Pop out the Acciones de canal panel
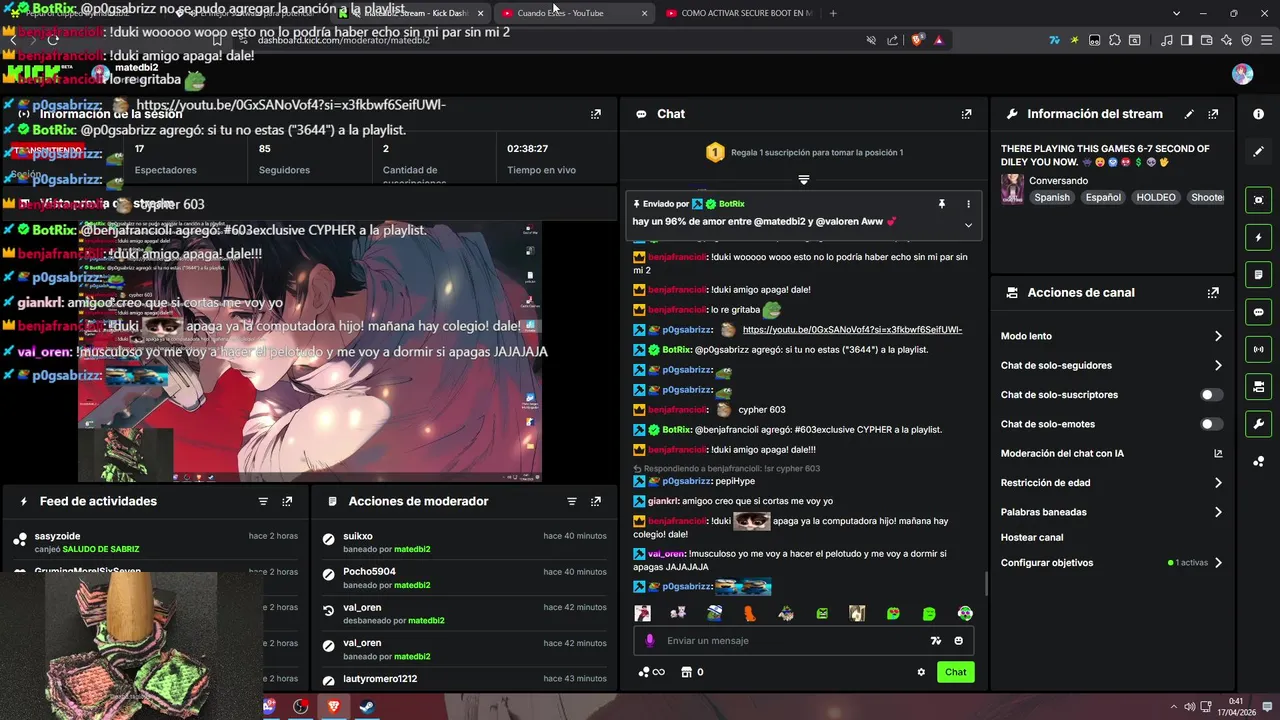 tap(1213, 293)
